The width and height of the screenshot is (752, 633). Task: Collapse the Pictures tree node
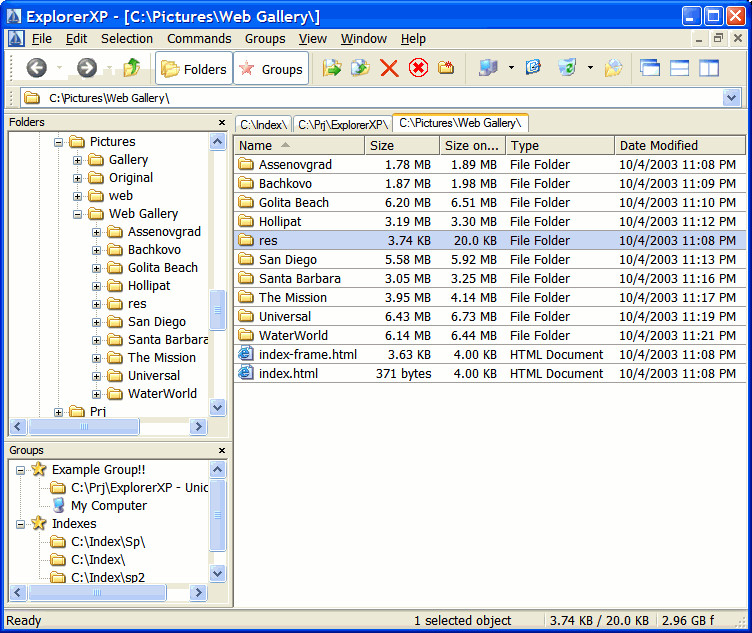click(59, 142)
